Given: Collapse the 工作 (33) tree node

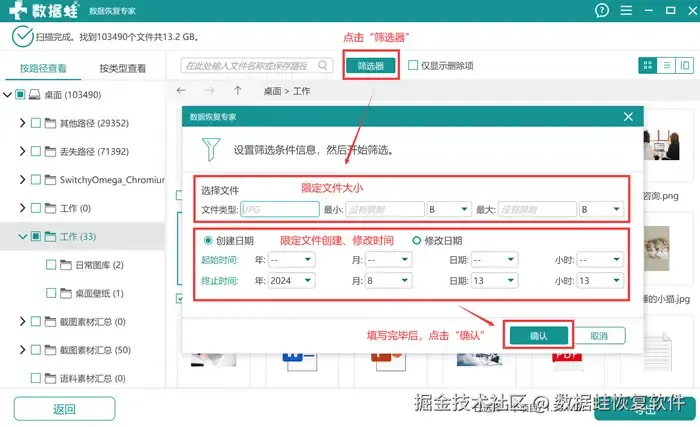Looking at the screenshot, I should point(22,236).
